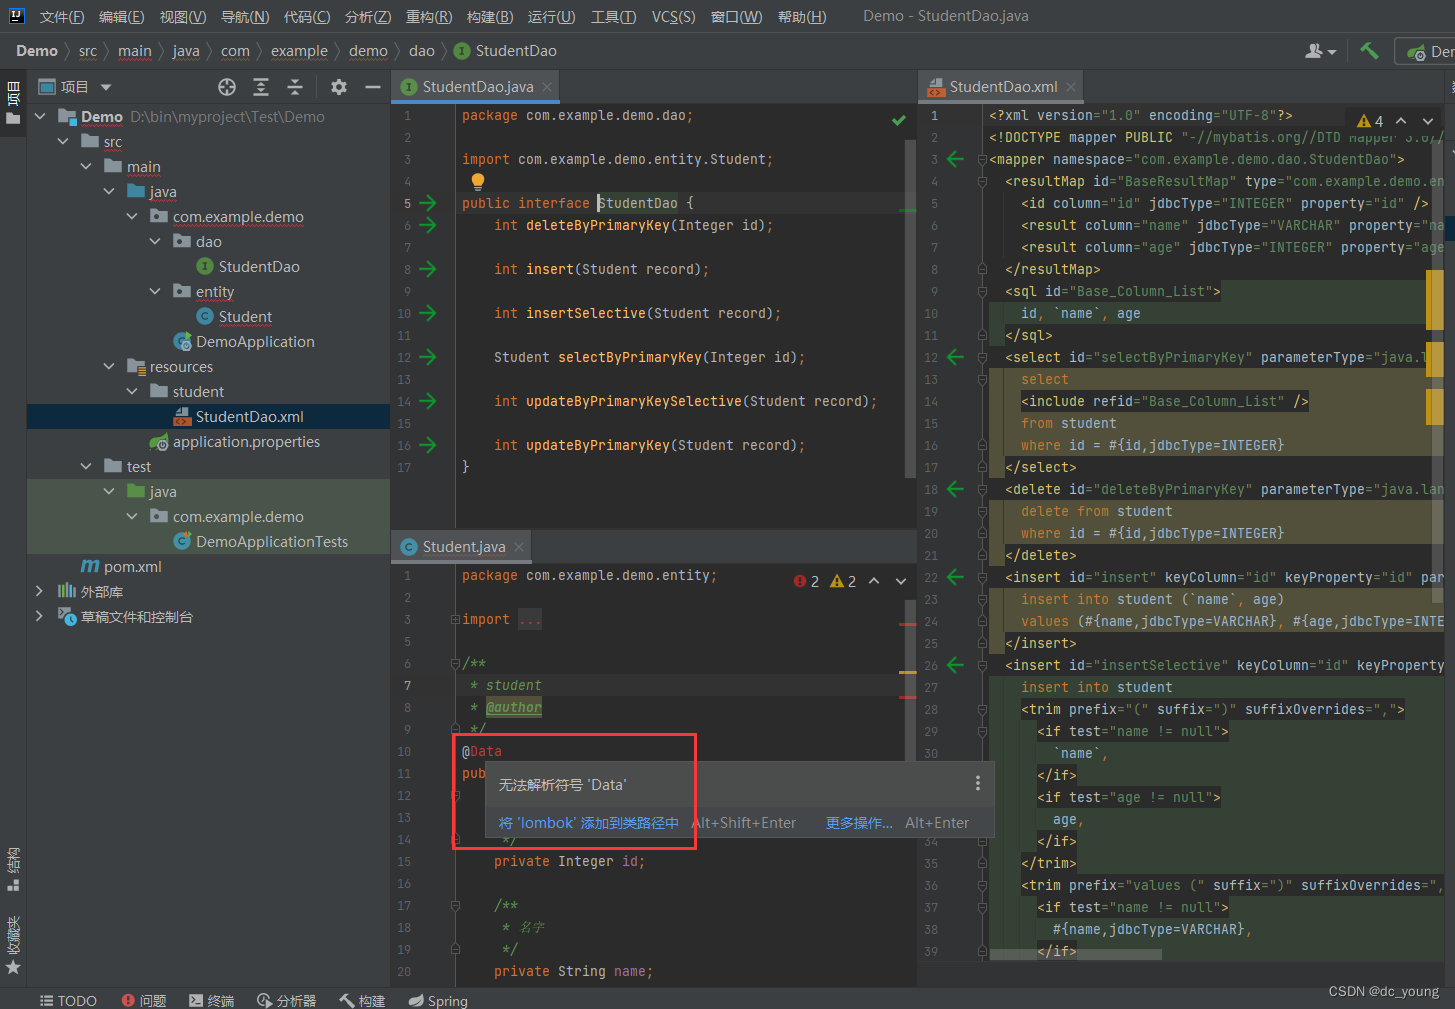
Task: Go to next highlighted error in Student.java
Action: (901, 581)
